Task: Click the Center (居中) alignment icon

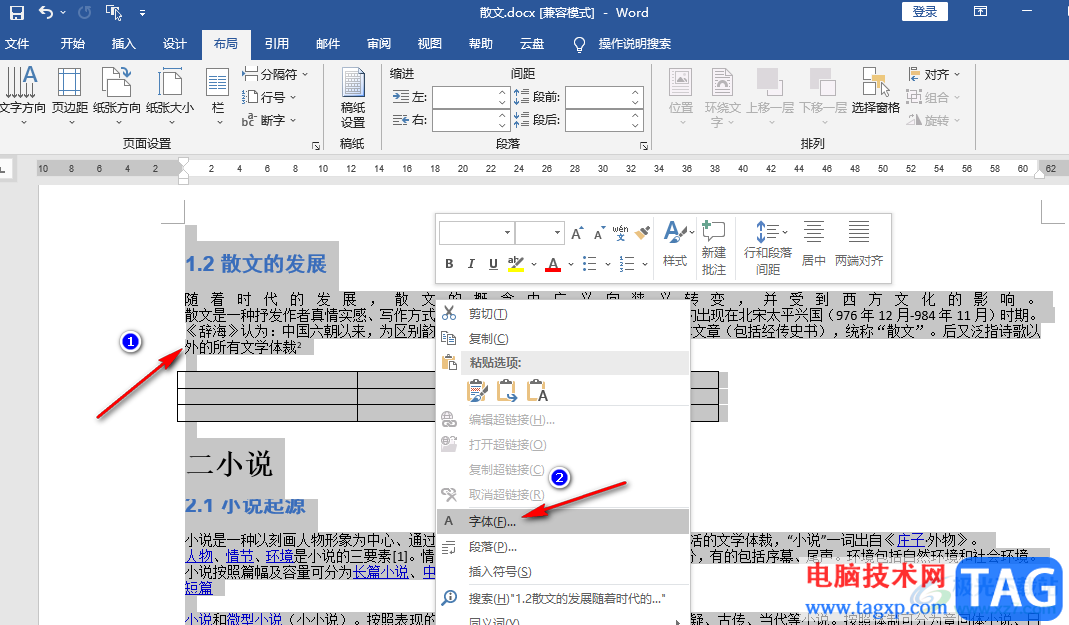Action: 813,243
